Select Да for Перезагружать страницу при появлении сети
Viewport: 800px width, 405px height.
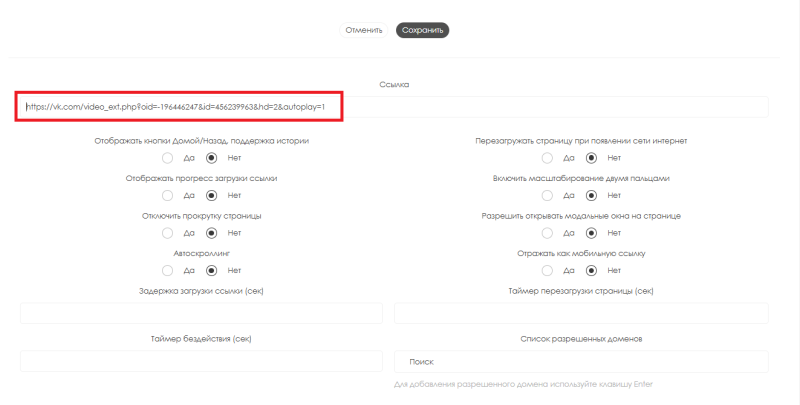(x=547, y=157)
